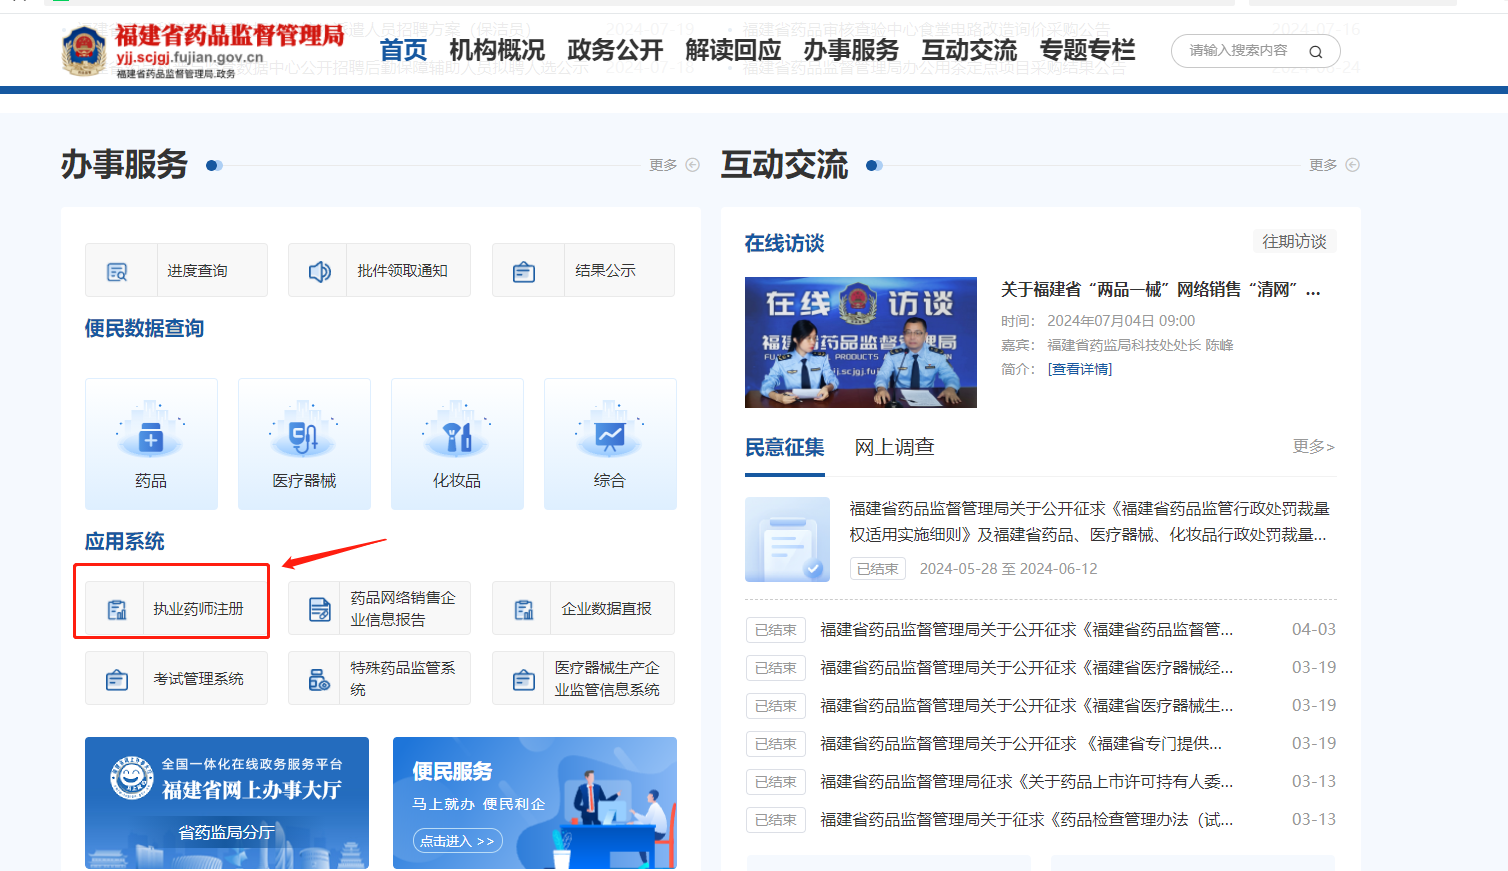Open the 药品 data query icon
The height and width of the screenshot is (871, 1508).
[151, 432]
